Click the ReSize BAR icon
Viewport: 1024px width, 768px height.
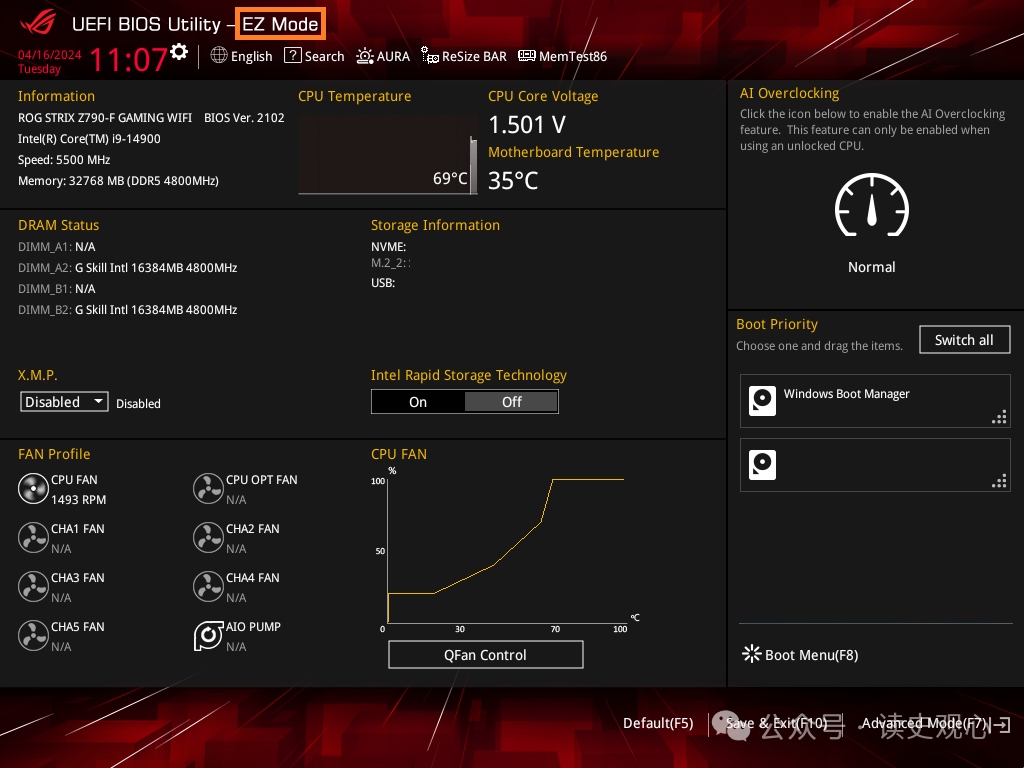click(429, 56)
